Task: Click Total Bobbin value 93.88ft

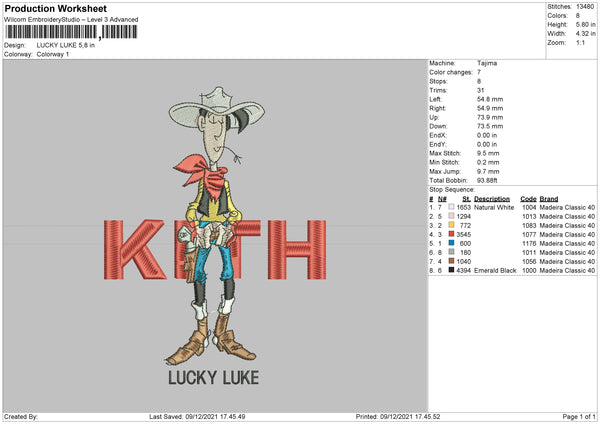Action: [487, 181]
